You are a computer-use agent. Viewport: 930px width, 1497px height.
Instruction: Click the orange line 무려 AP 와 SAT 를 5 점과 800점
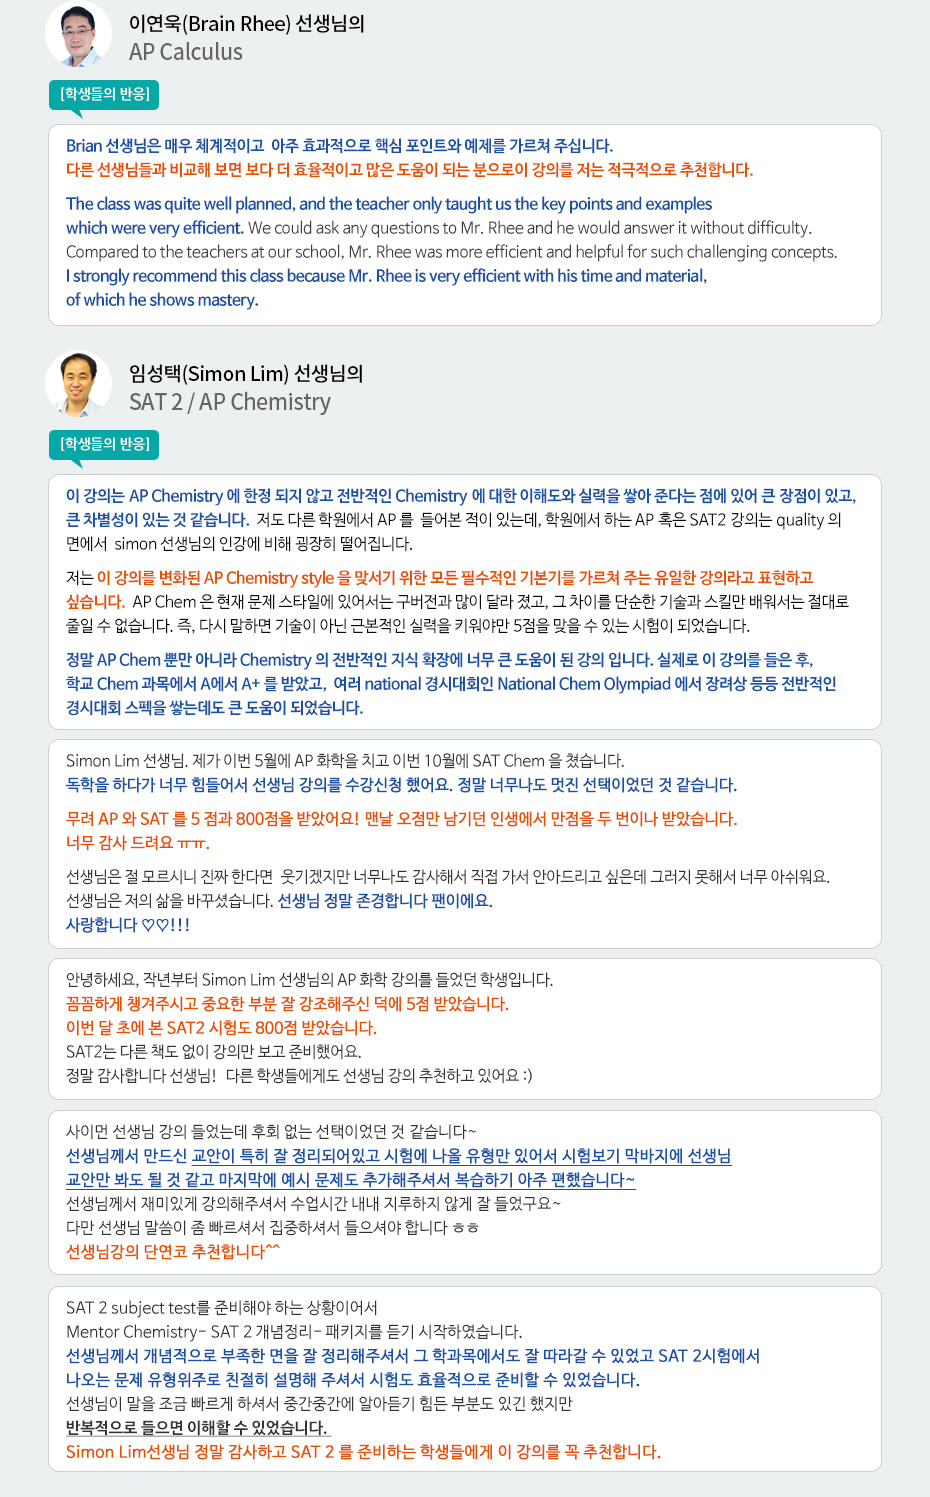pos(401,819)
